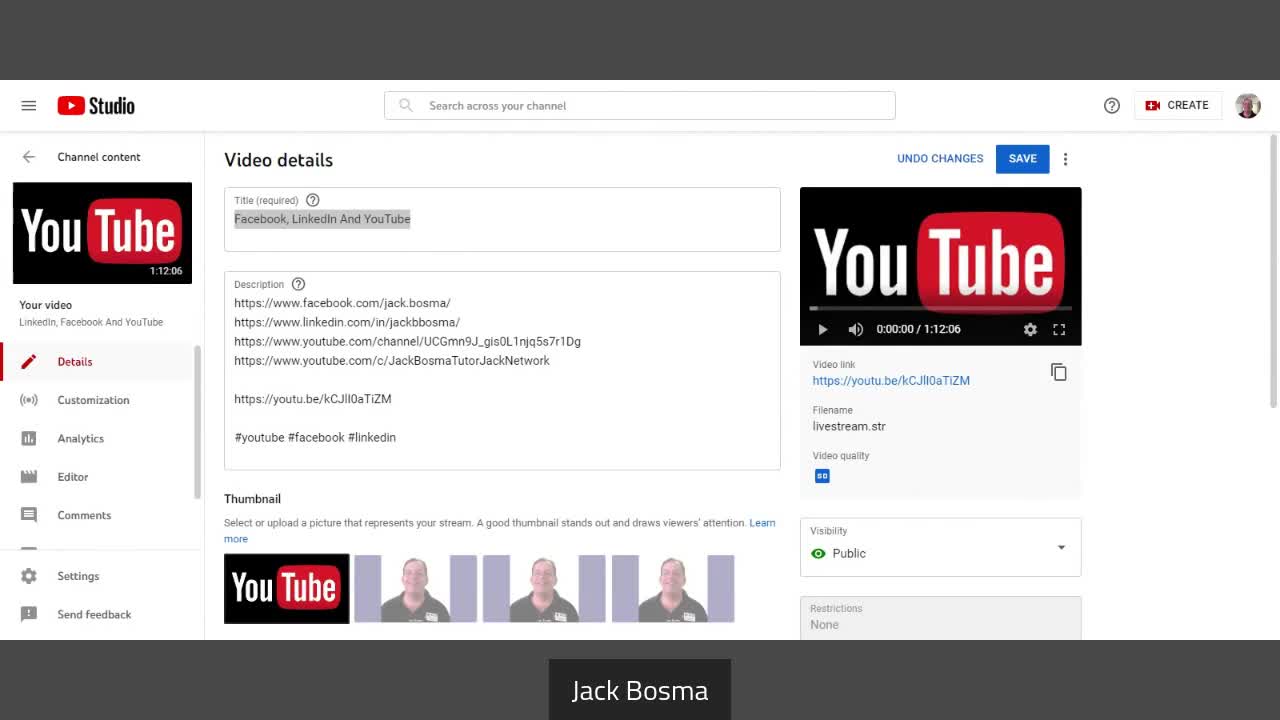The height and width of the screenshot is (720, 1280).
Task: Click the Description help question-mark icon
Action: pyautogui.click(x=298, y=284)
